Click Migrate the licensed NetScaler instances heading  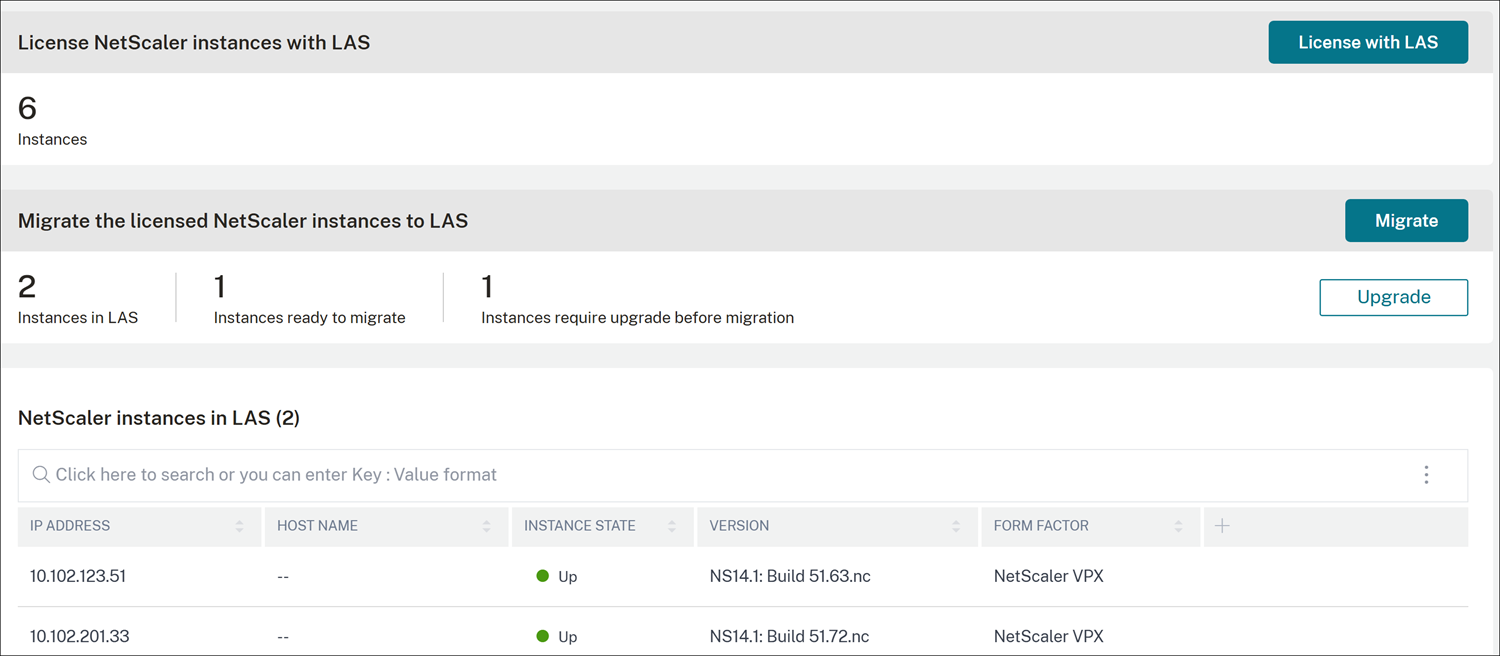click(243, 221)
